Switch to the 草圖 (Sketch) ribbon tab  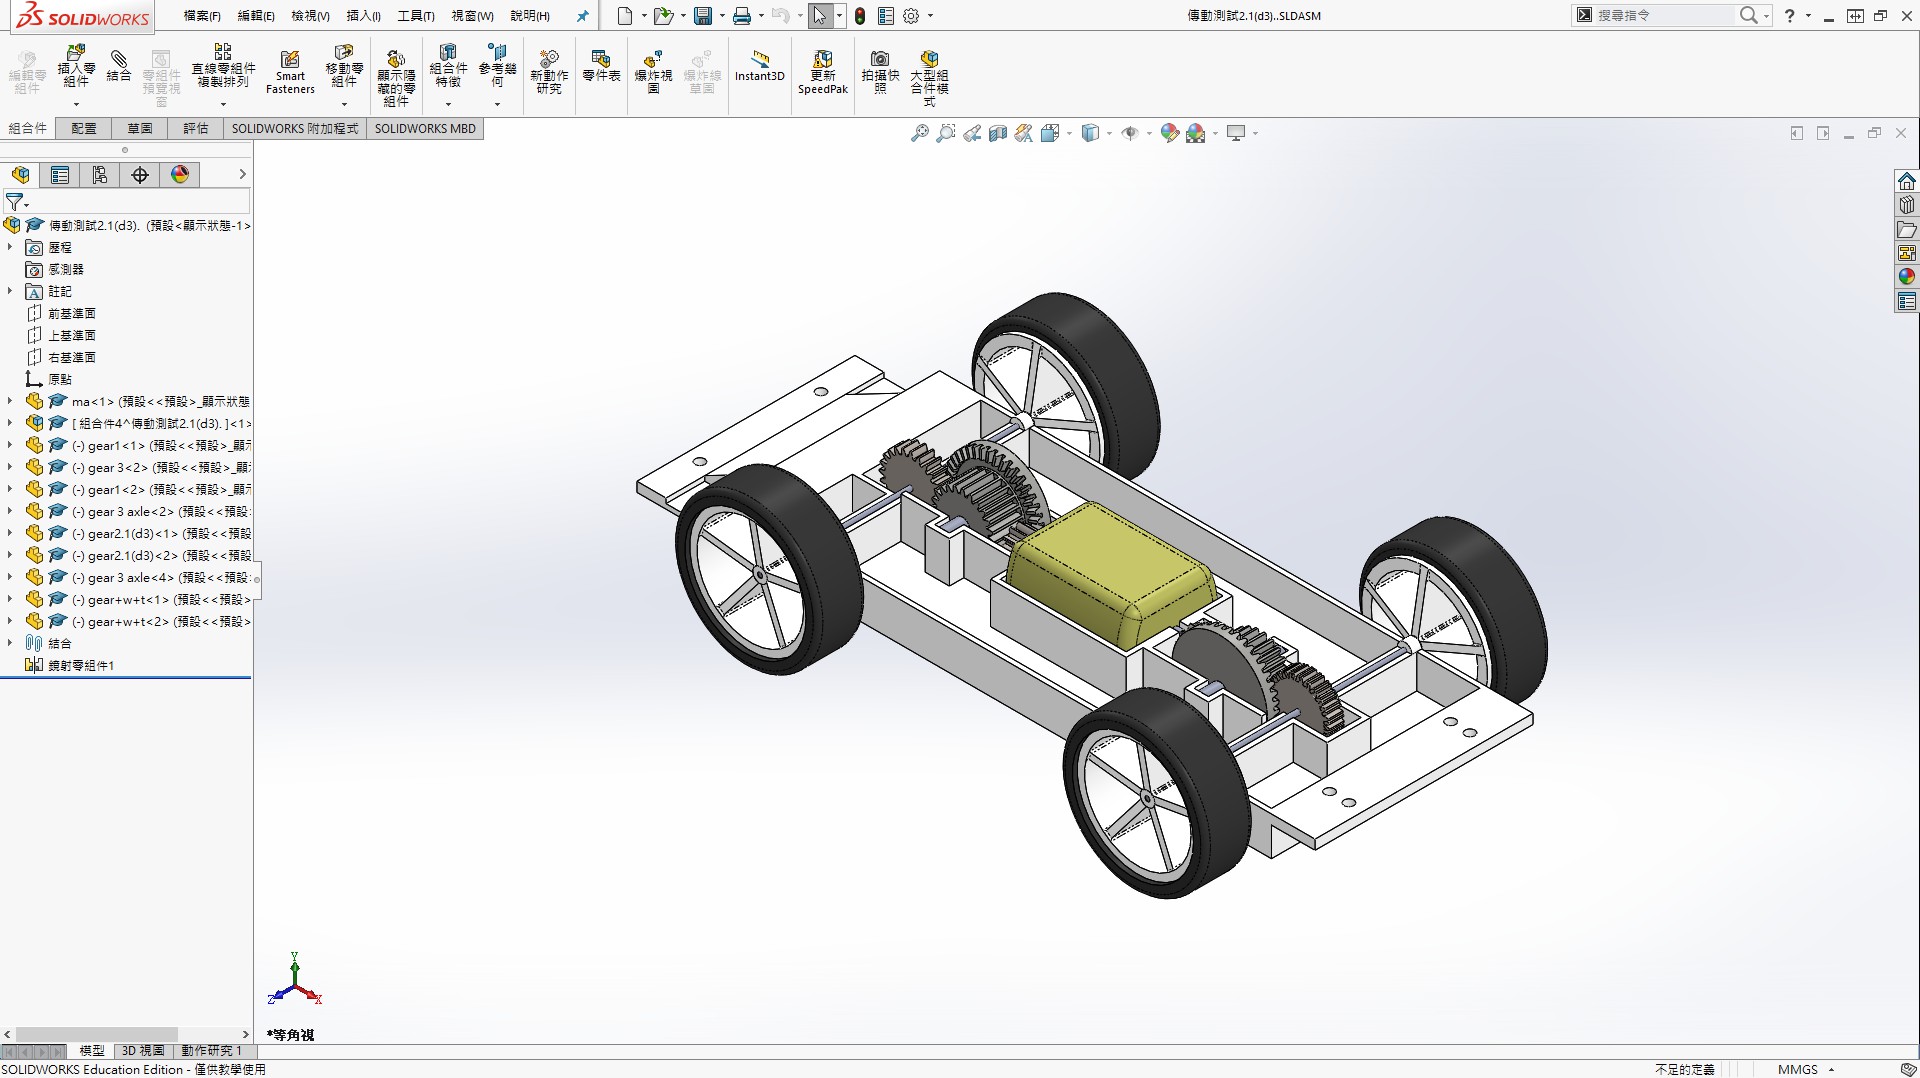[140, 129]
